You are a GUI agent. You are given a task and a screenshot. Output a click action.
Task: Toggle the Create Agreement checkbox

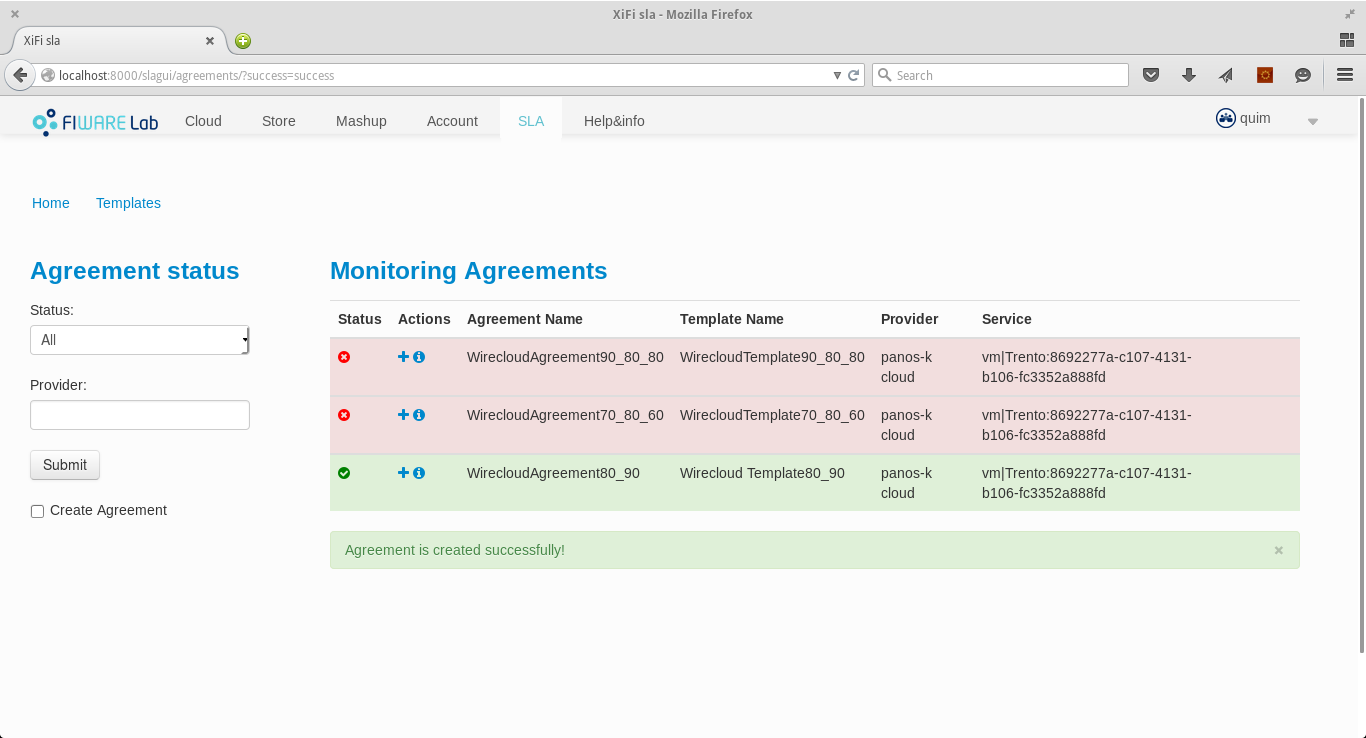pos(37,511)
